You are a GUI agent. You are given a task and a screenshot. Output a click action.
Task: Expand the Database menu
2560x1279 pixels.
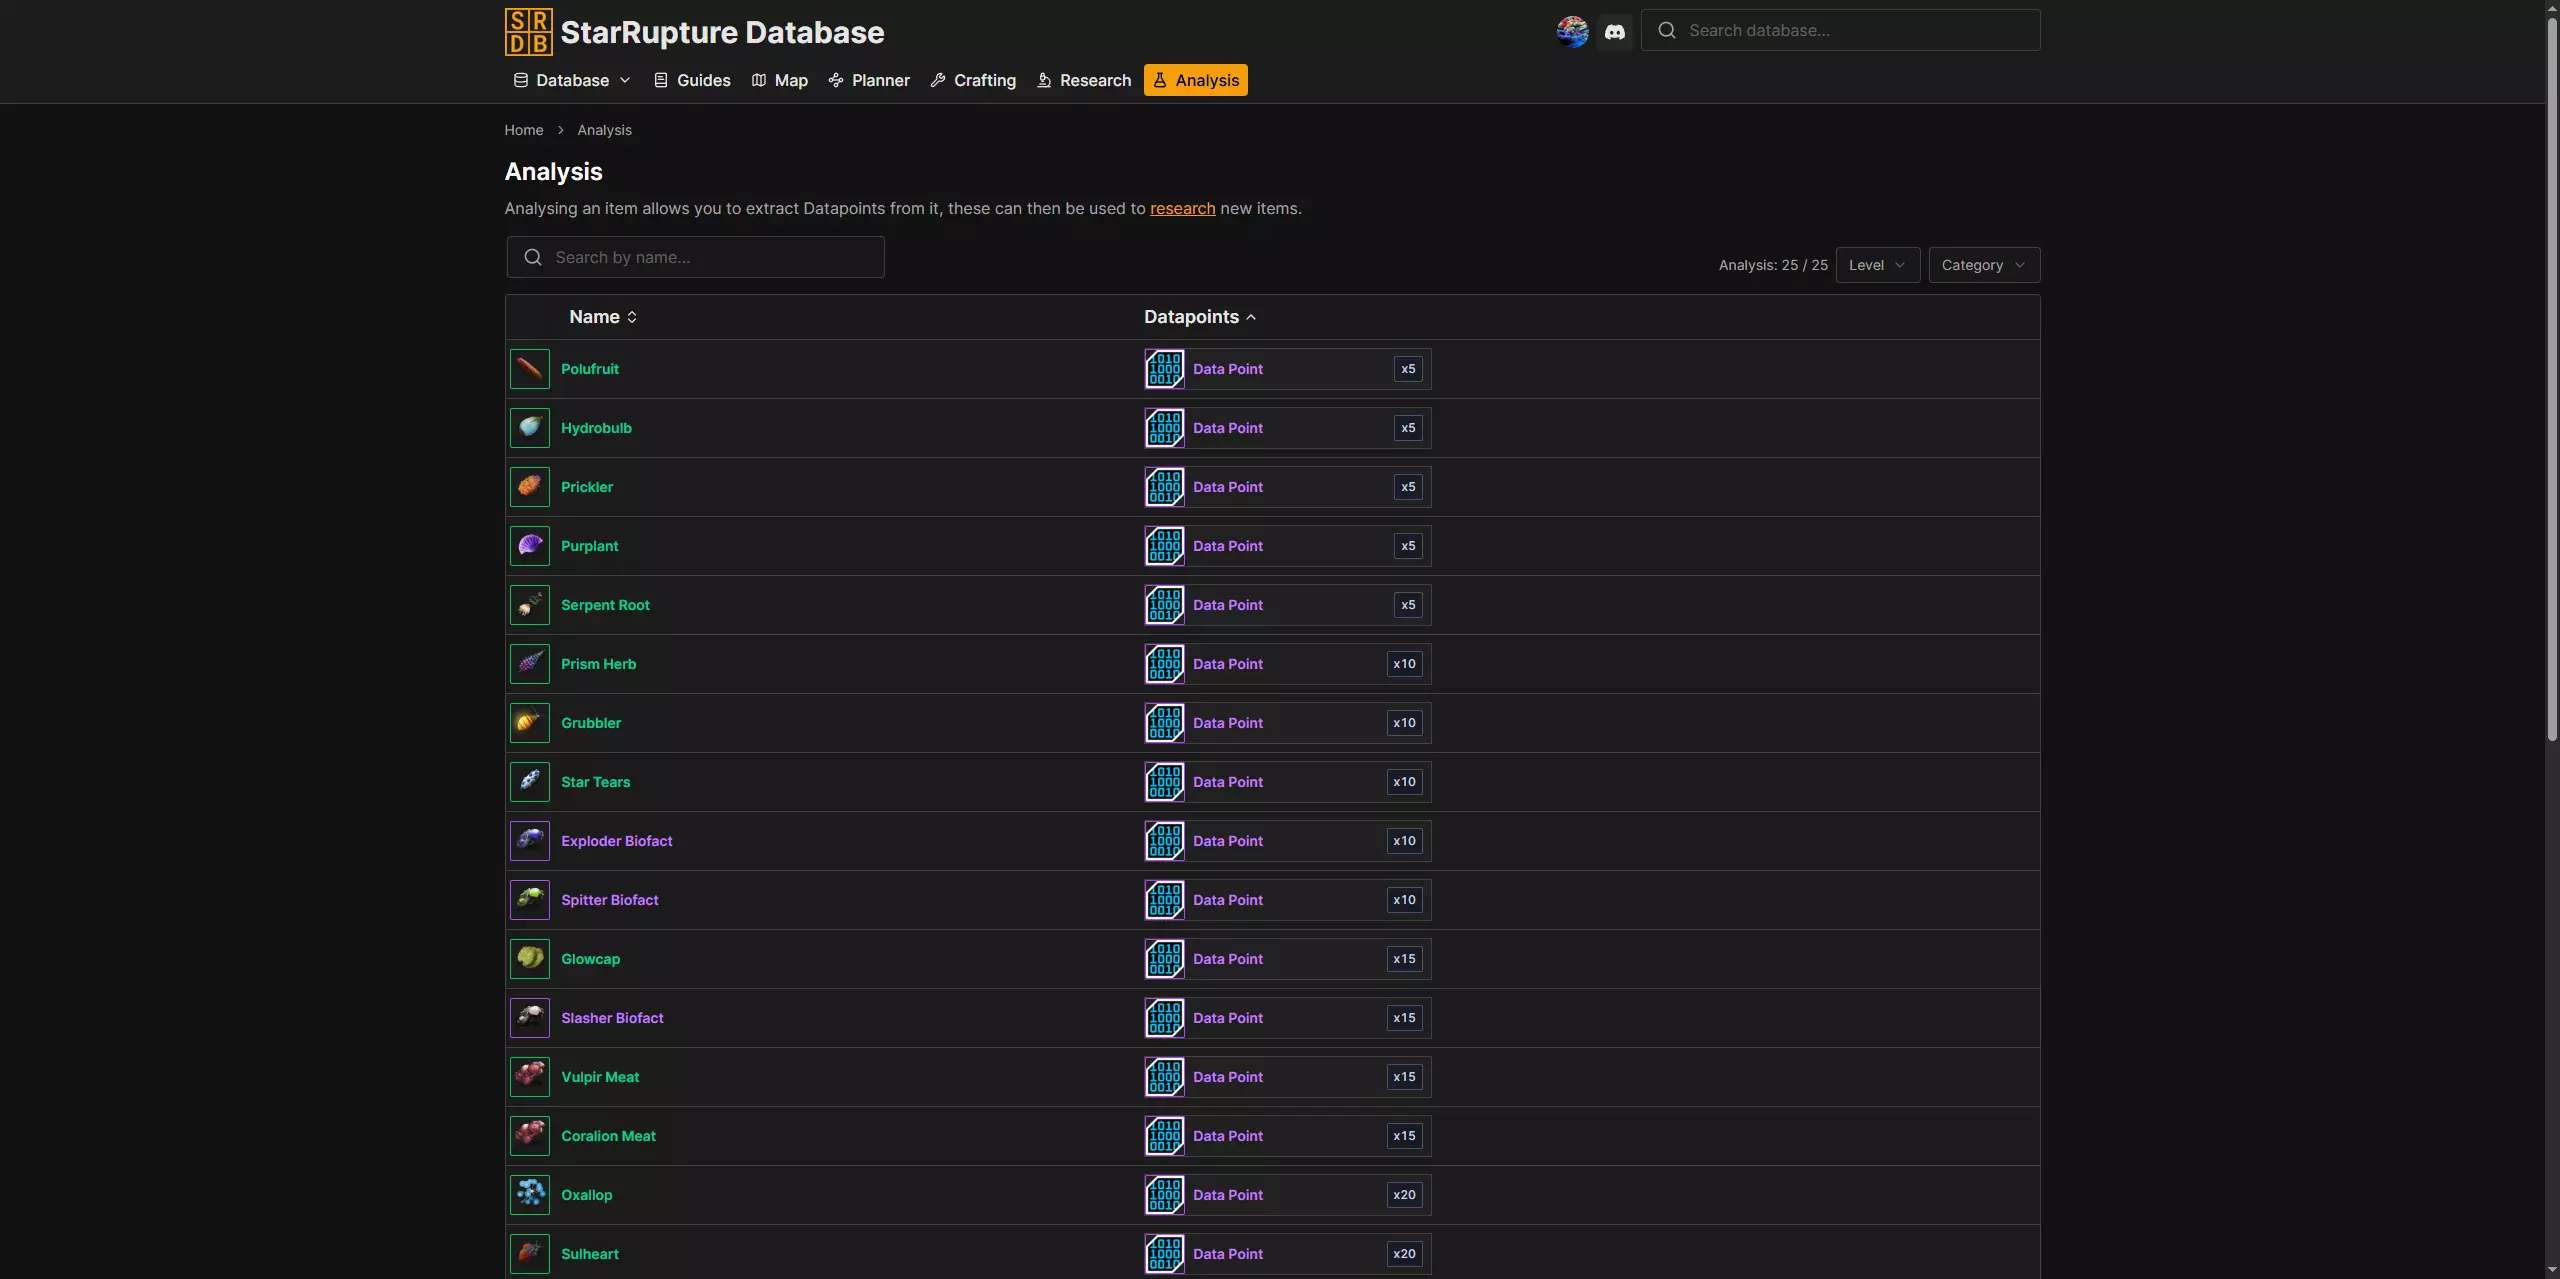click(x=572, y=80)
